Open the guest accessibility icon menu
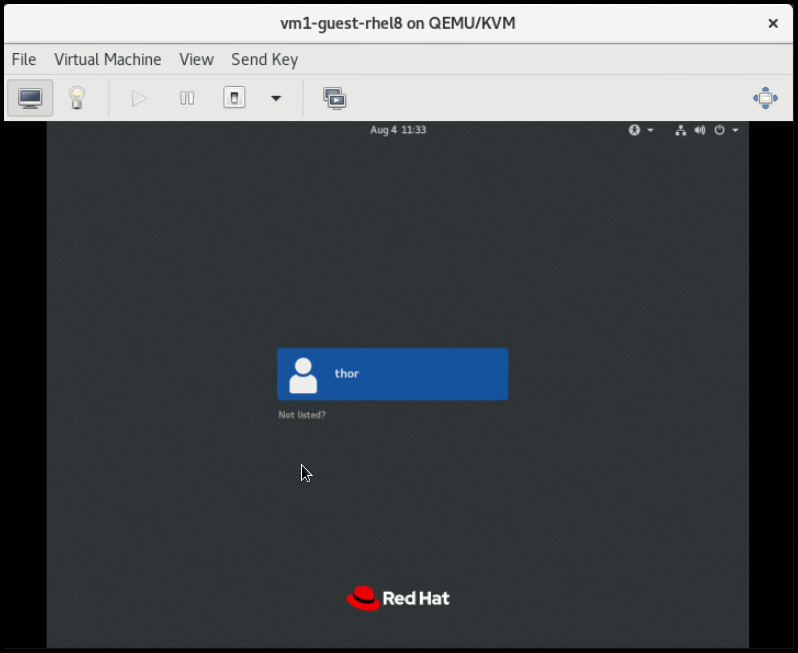This screenshot has width=798, height=653. [x=634, y=130]
